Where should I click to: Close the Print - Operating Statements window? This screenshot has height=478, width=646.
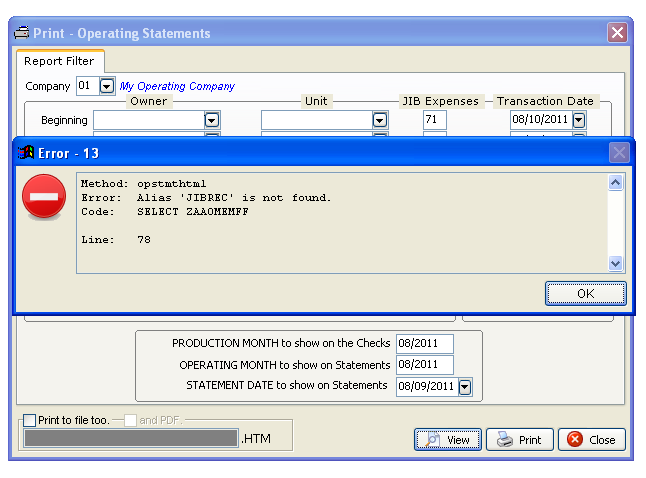(617, 32)
